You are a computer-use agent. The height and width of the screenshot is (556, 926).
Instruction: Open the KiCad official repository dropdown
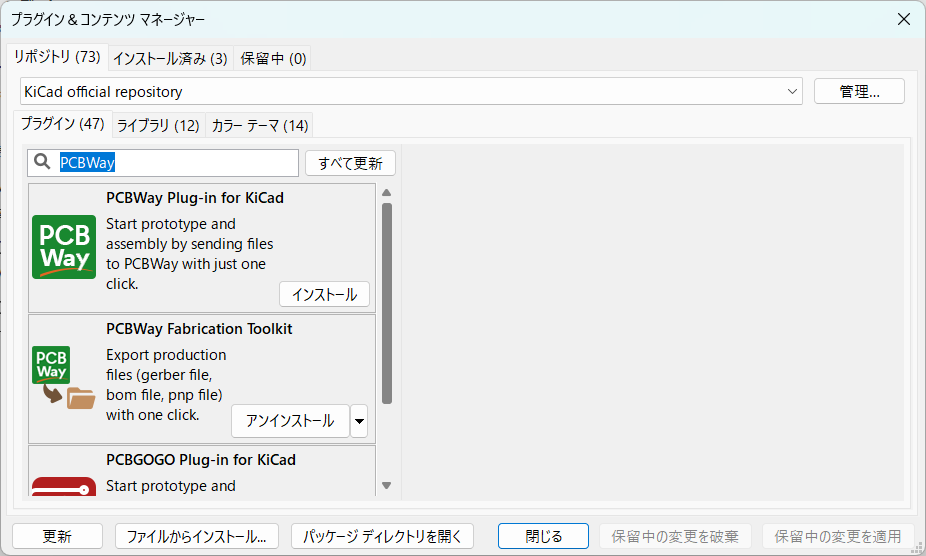point(411,92)
